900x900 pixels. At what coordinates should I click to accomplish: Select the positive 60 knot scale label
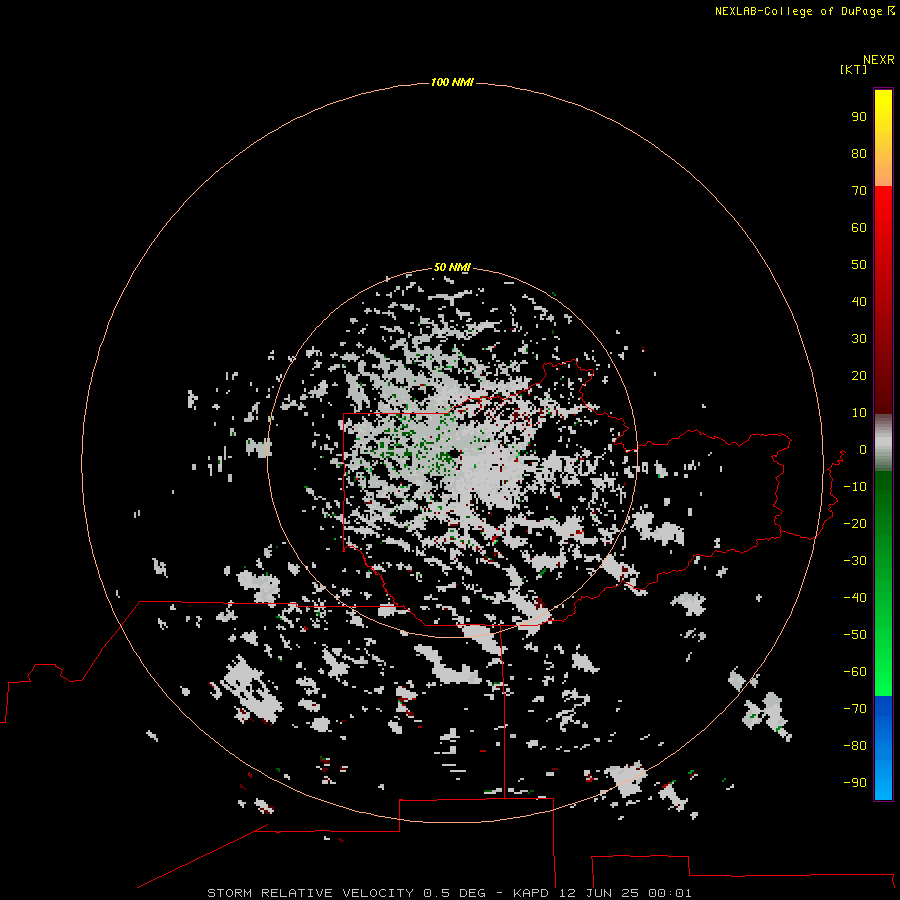859,227
